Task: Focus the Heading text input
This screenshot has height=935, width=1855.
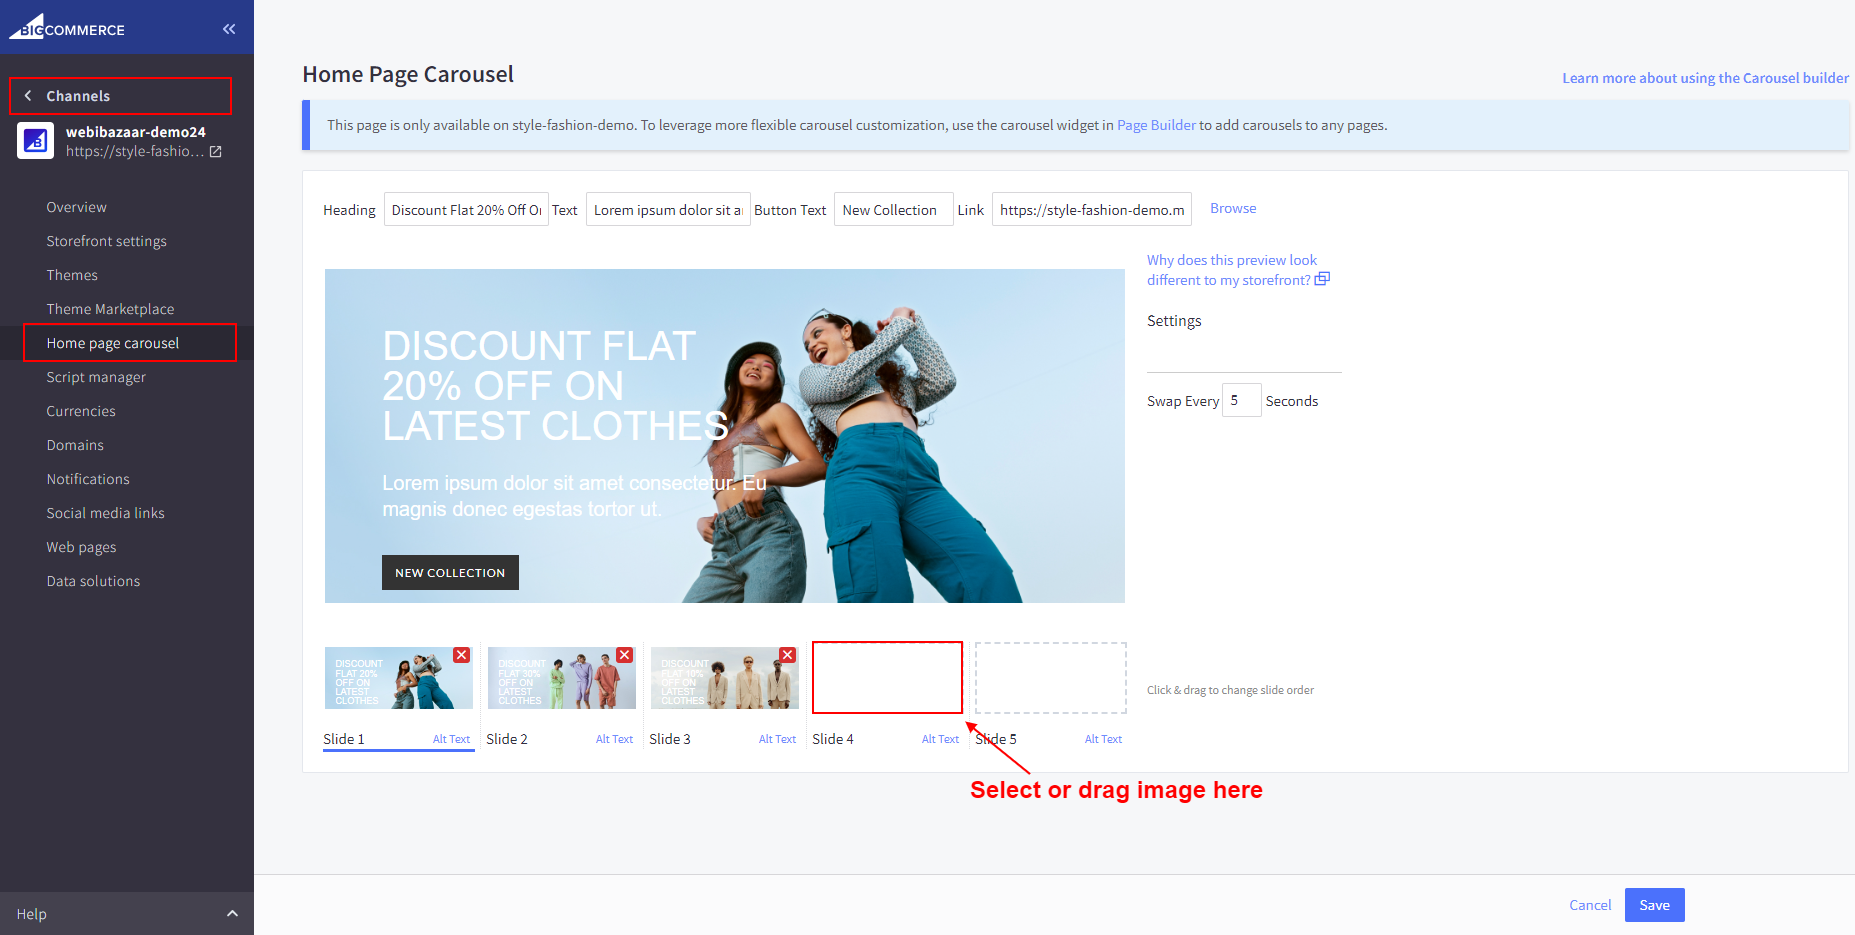Action: (466, 210)
